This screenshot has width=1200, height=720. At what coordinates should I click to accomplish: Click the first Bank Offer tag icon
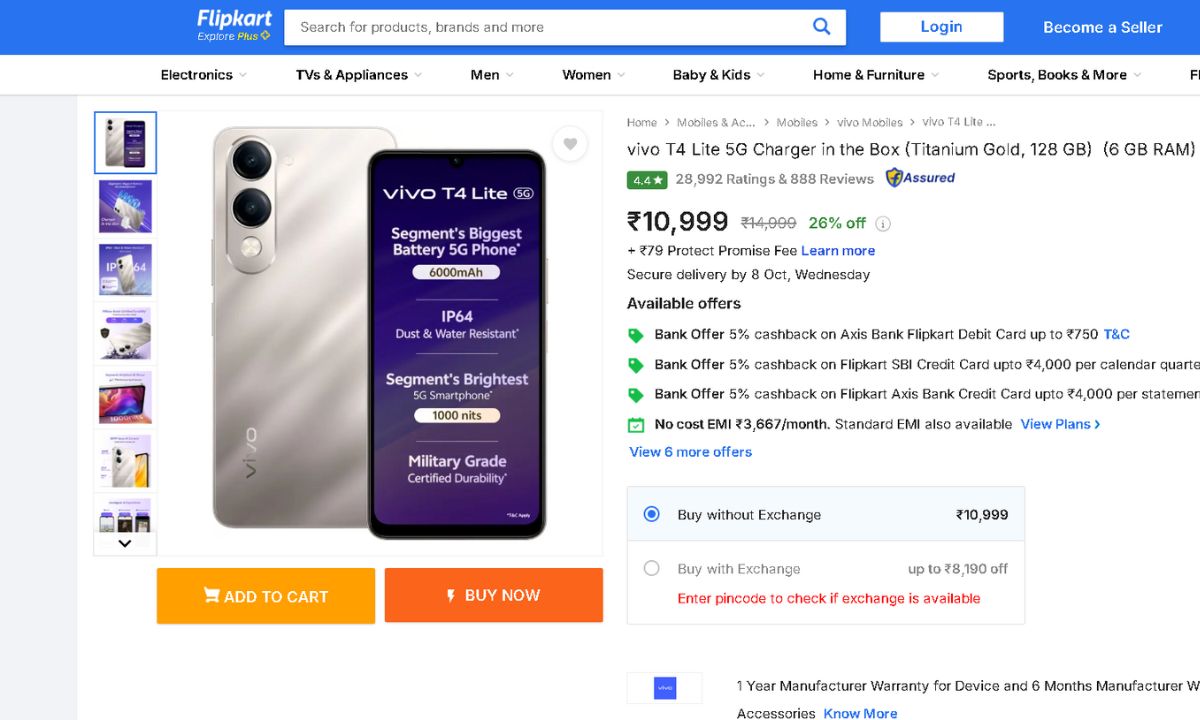pyautogui.click(x=636, y=335)
